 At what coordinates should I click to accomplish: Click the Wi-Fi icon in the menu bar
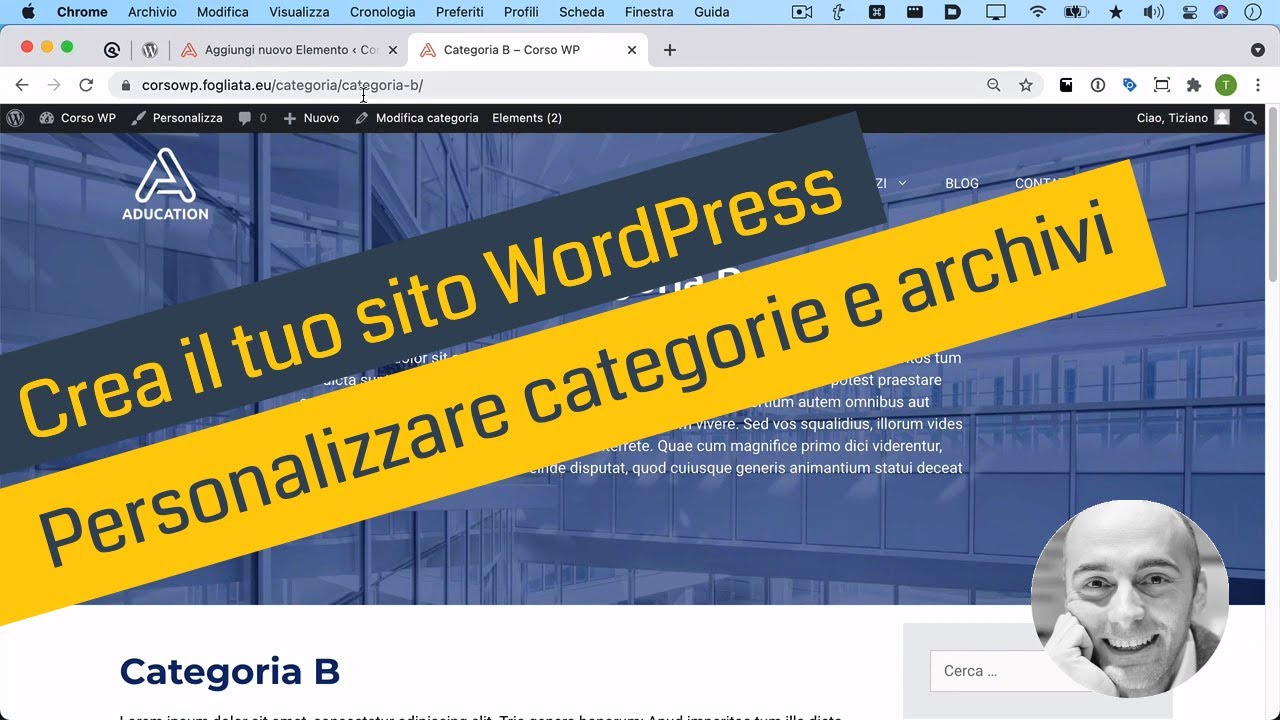pos(1037,11)
